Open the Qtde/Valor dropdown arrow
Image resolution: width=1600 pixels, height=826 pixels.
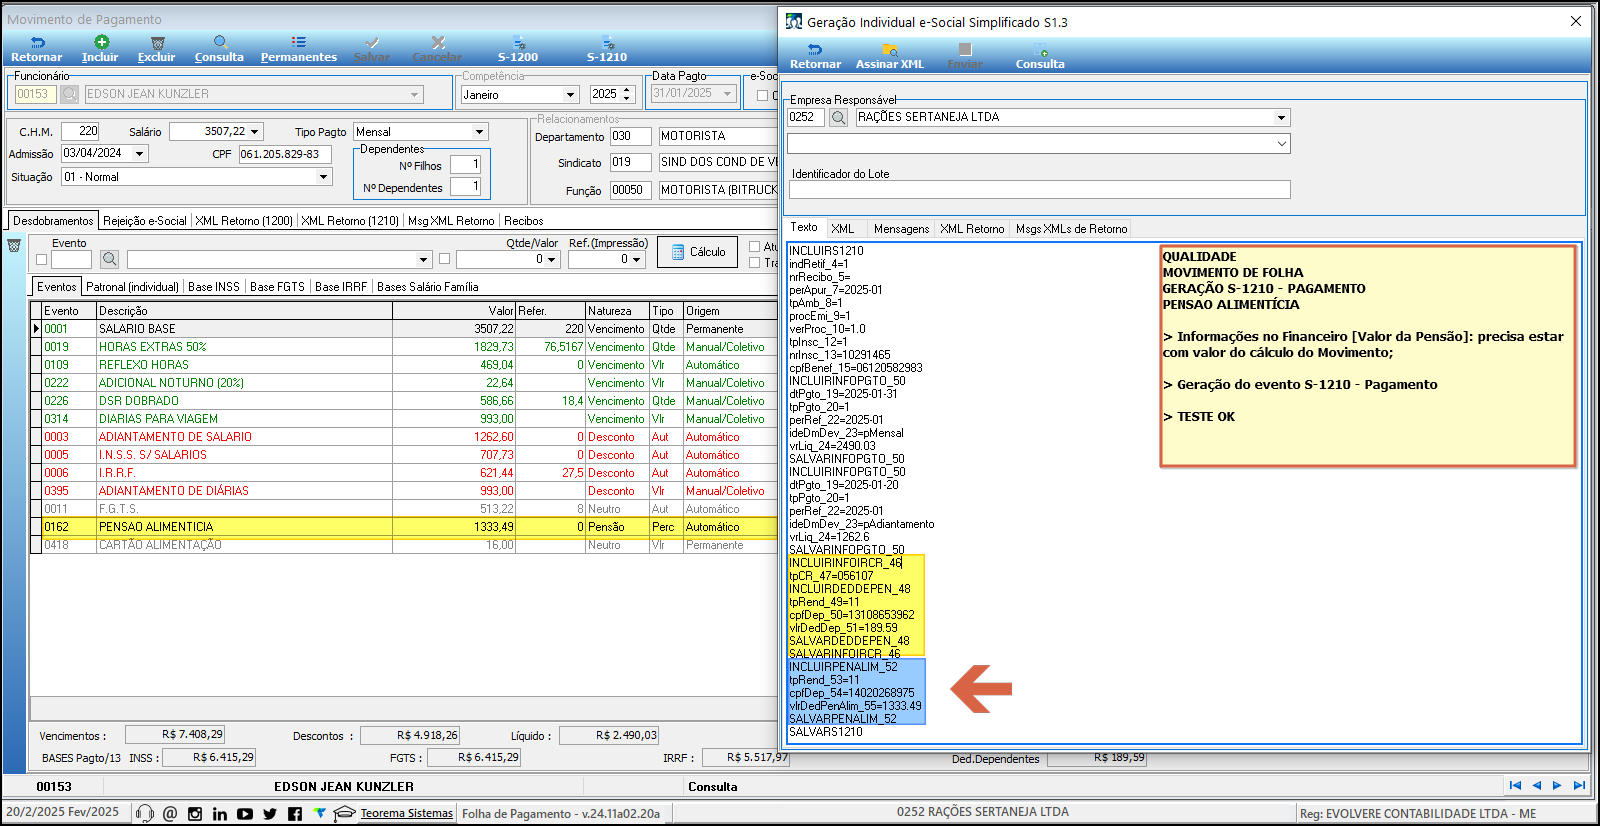551,259
